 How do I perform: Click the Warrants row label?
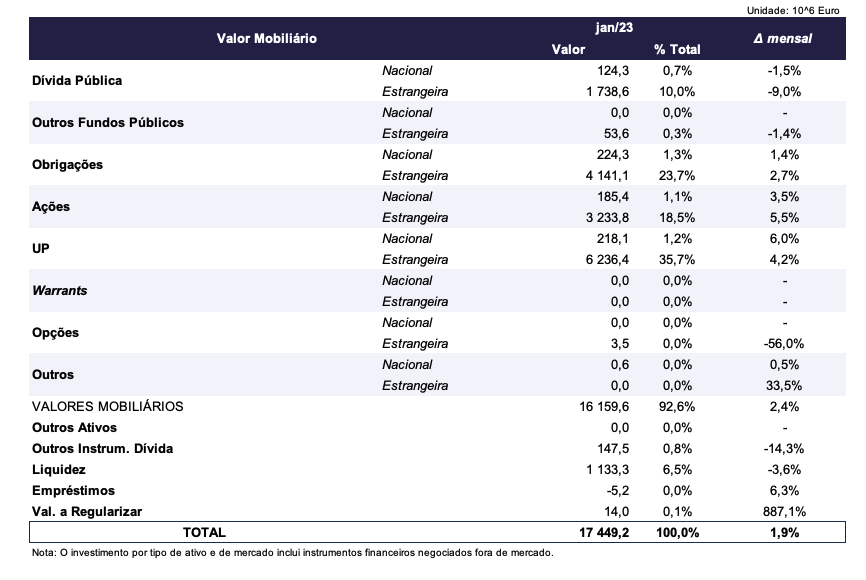(x=59, y=291)
